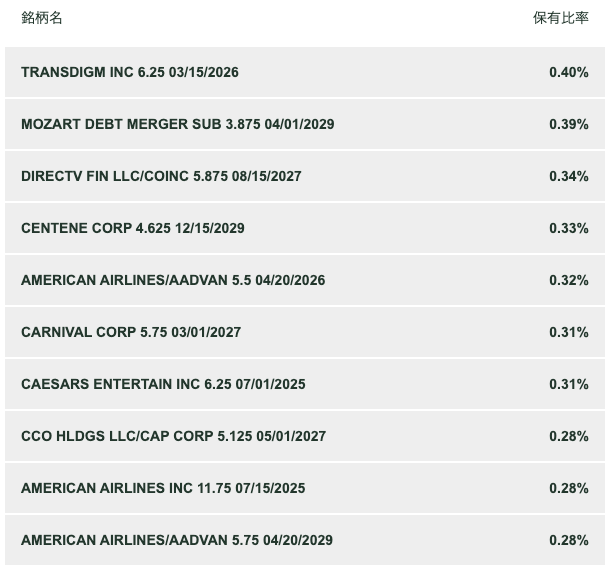
Task: Select MOZART DEBT MERGER SUB 3.875 row
Action: (x=305, y=124)
